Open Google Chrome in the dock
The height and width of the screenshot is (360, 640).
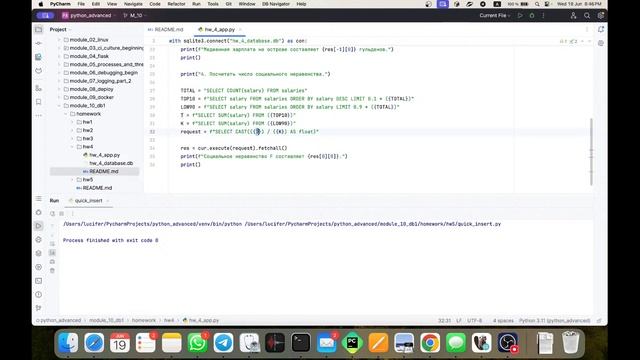[x=430, y=343]
